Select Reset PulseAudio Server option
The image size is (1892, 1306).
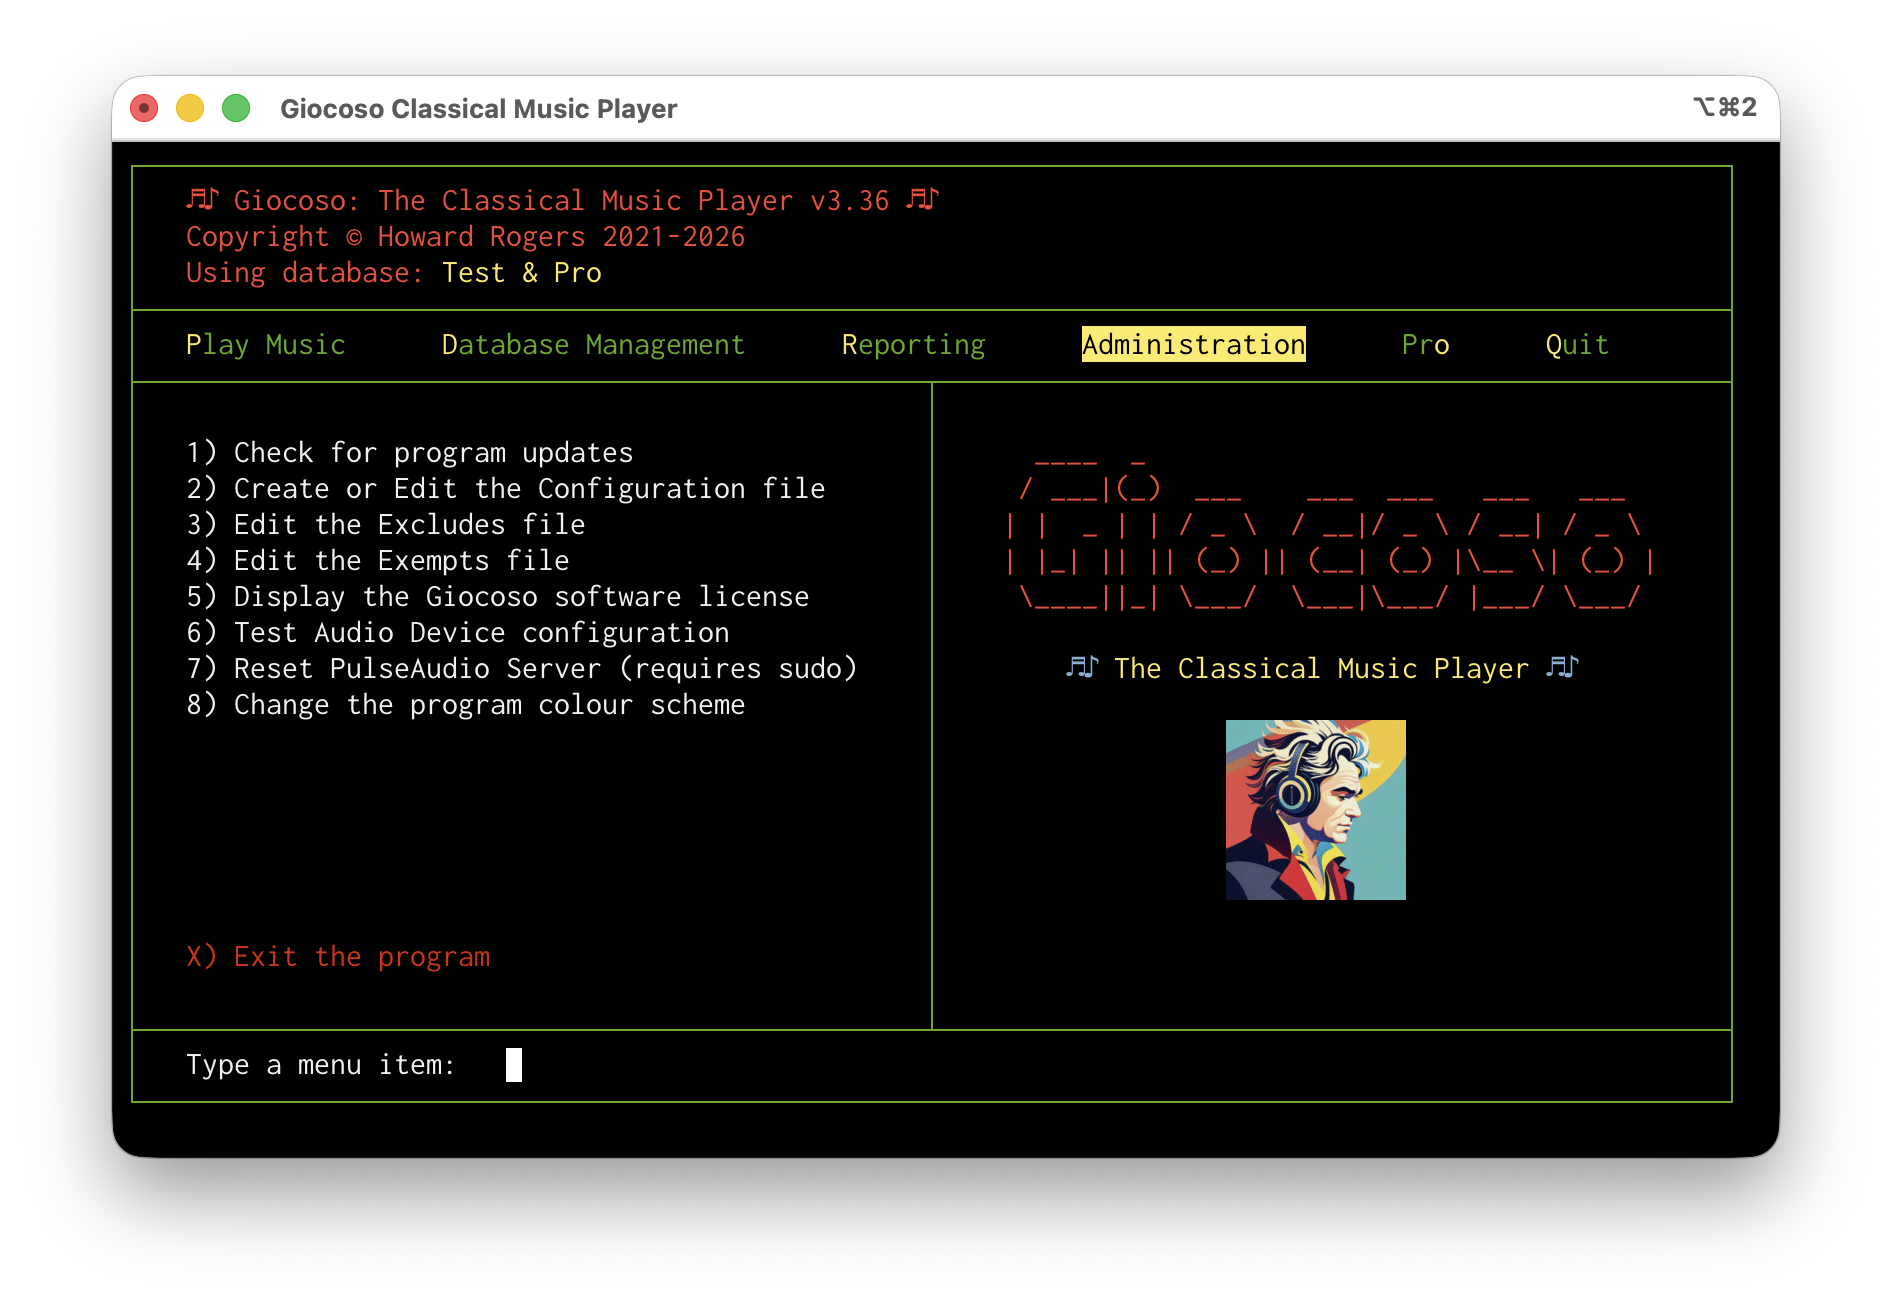click(x=522, y=669)
